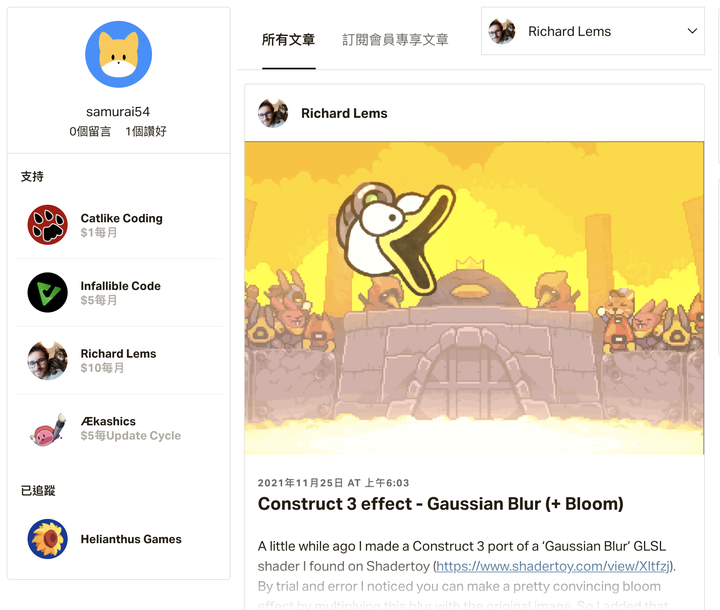Open the Catlike Coding membership name
Image resolution: width=720 pixels, height=610 pixels.
click(x=122, y=218)
